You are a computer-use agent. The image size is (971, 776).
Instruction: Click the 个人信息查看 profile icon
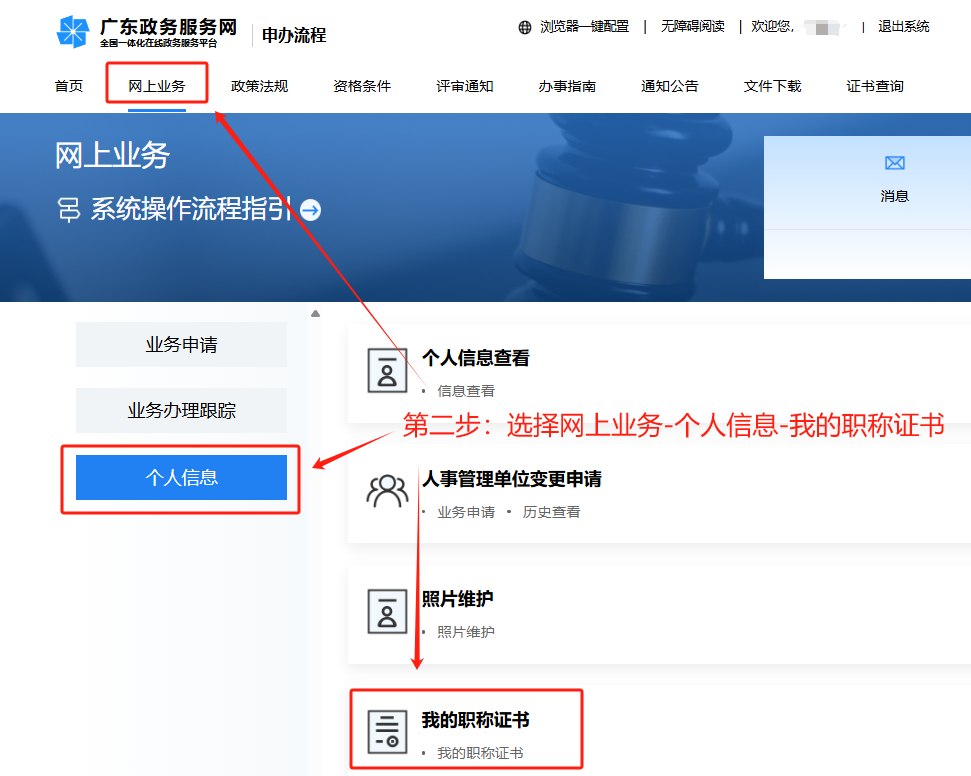click(387, 370)
